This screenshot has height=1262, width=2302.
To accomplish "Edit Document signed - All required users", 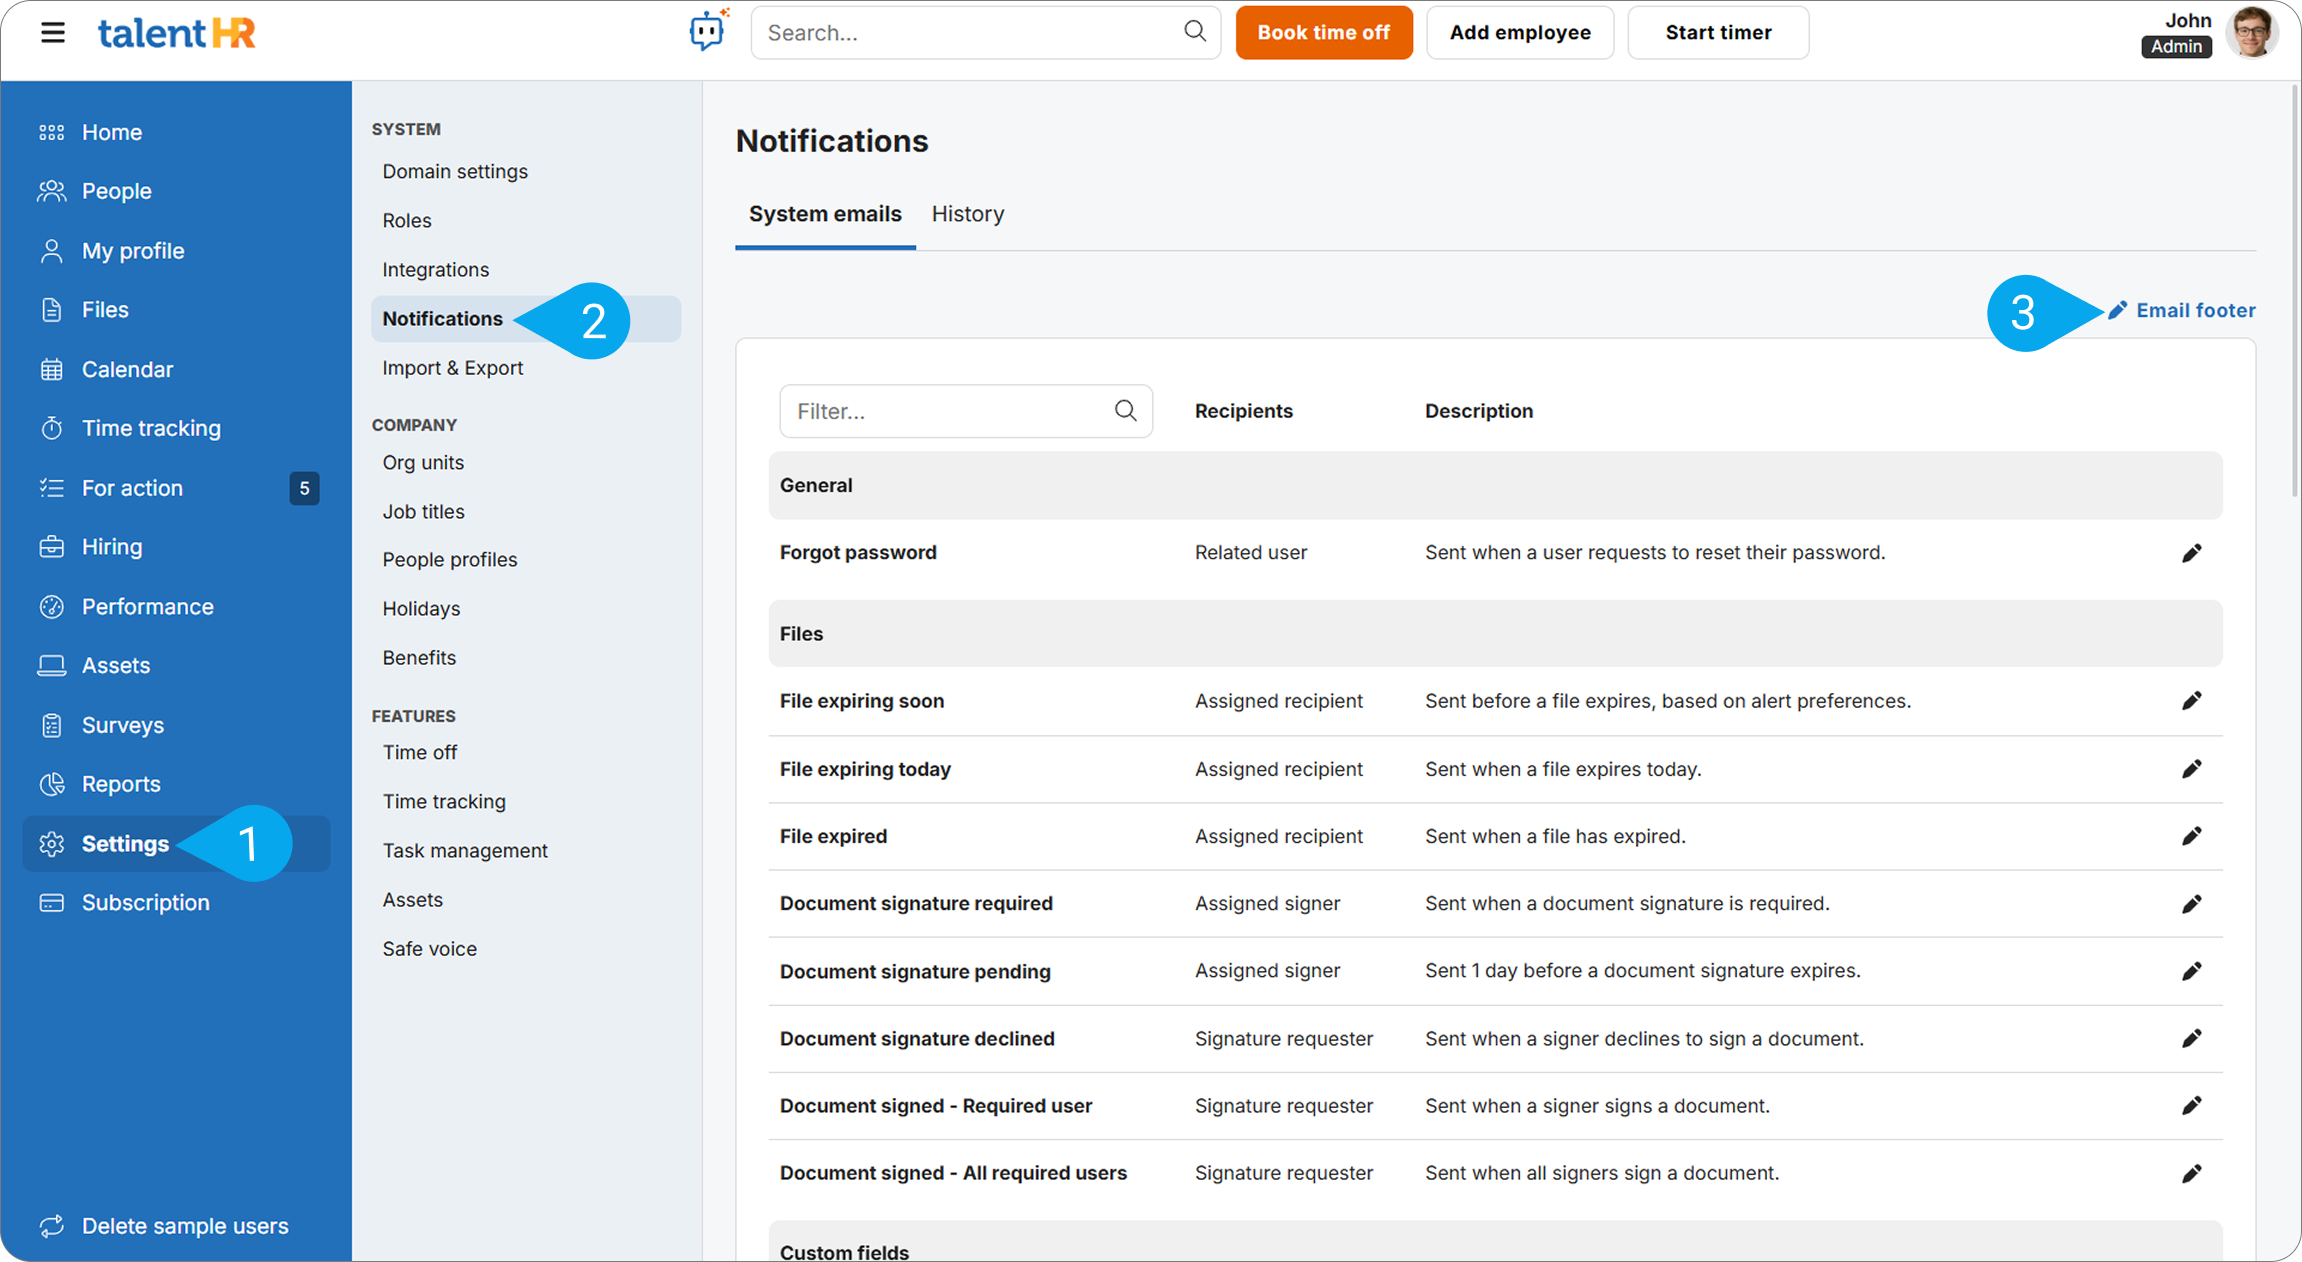I will tap(2191, 1173).
